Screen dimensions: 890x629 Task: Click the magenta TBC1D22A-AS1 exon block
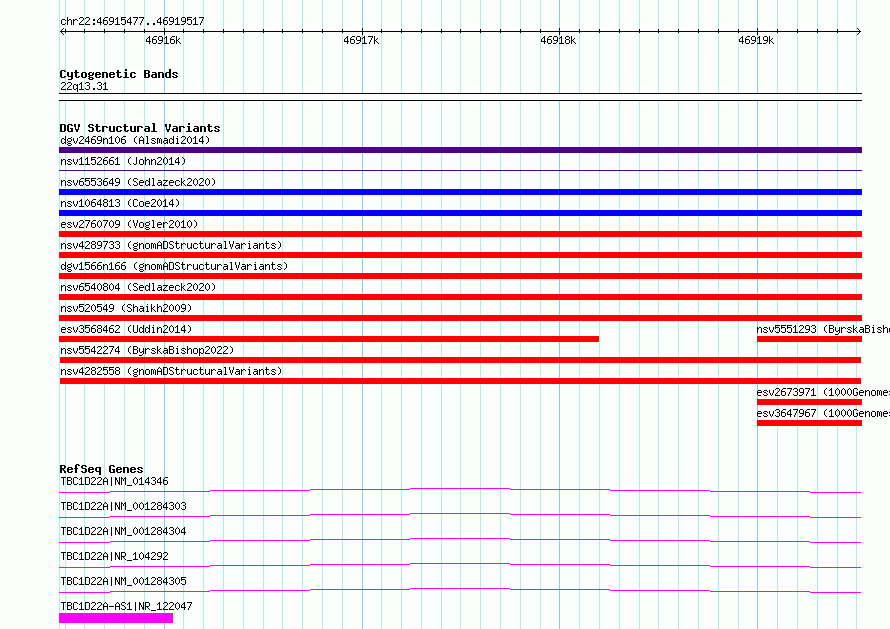[x=116, y=618]
